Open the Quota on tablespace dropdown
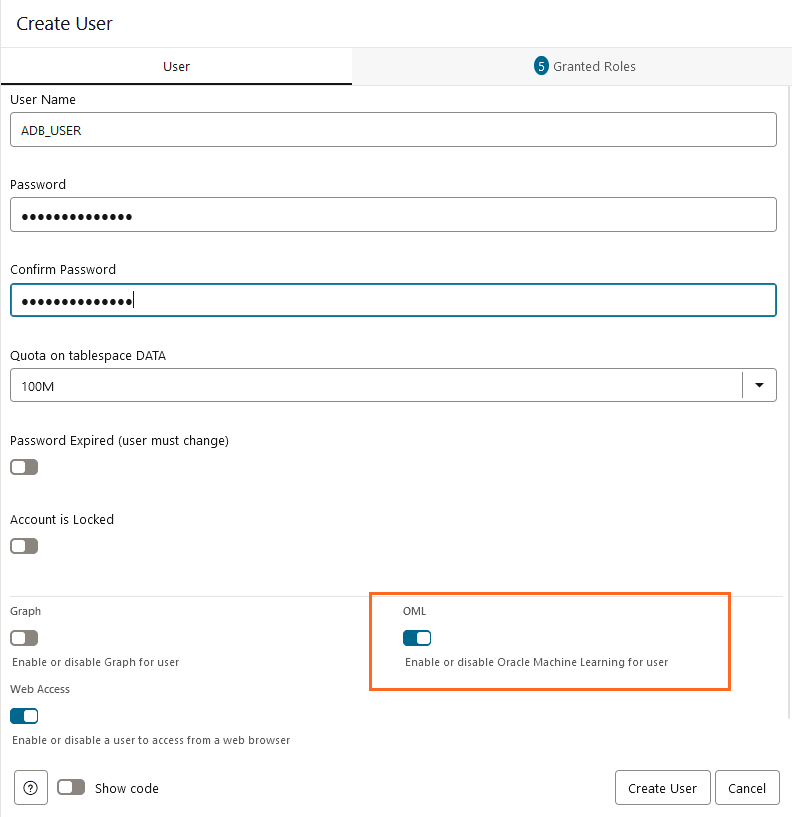This screenshot has width=792, height=817. tap(759, 384)
